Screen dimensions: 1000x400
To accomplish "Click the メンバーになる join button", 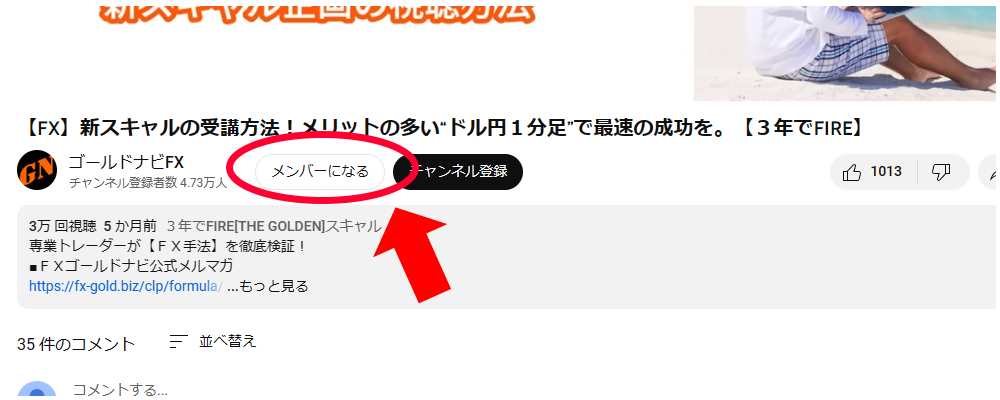I will click(320, 172).
